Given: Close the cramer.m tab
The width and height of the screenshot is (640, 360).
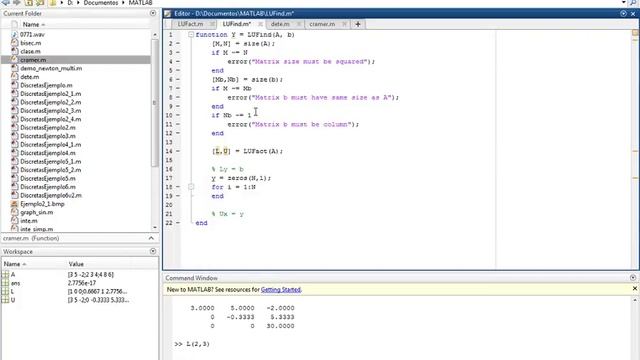Looking at the screenshot, I should (344, 24).
